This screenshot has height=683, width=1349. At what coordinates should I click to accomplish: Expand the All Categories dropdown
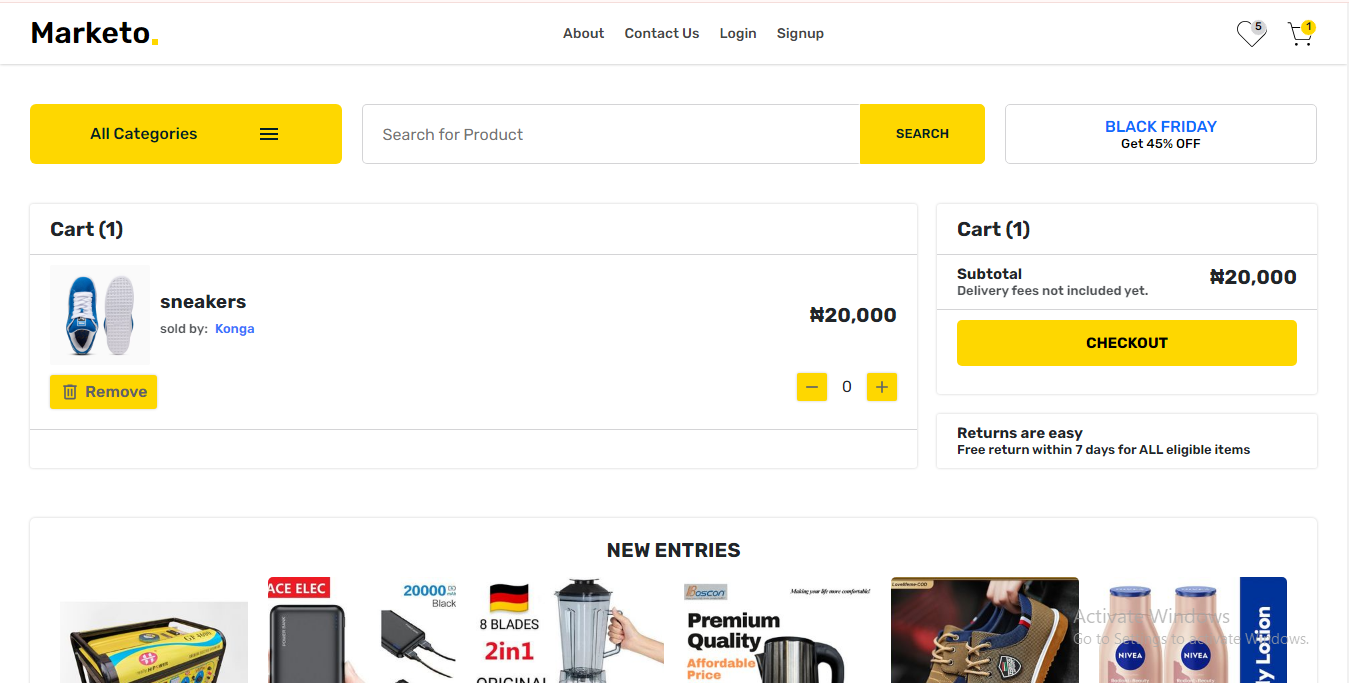tap(186, 134)
